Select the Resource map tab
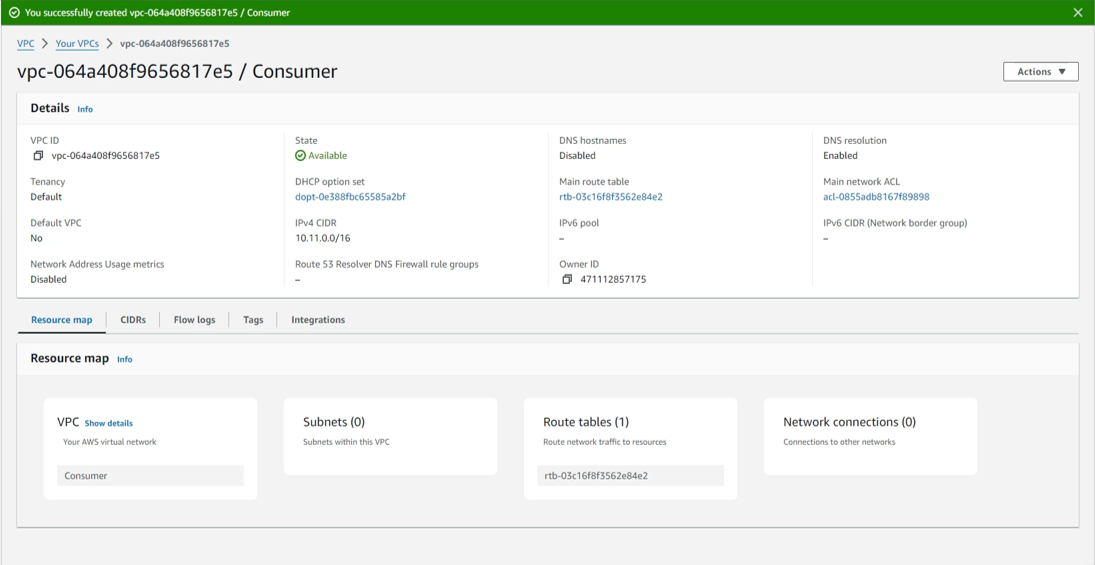Screen dimensions: 1095x565 [62, 320]
